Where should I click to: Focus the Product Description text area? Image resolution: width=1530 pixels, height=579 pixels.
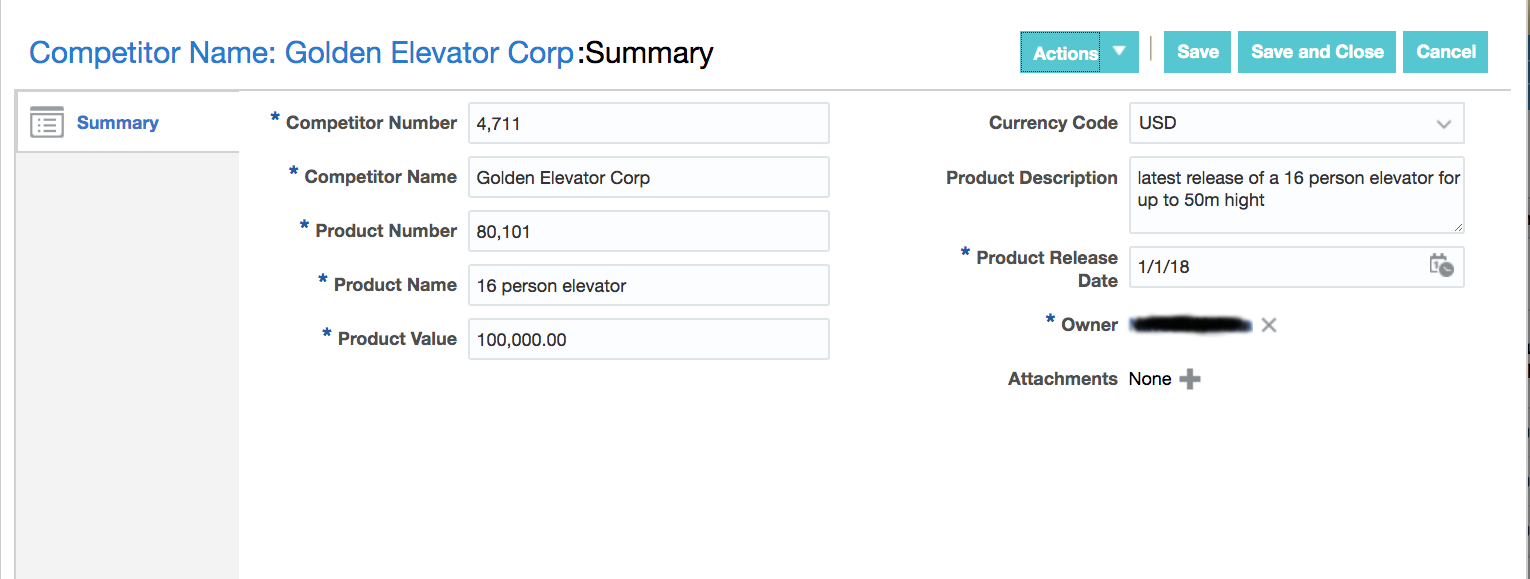(1296, 194)
